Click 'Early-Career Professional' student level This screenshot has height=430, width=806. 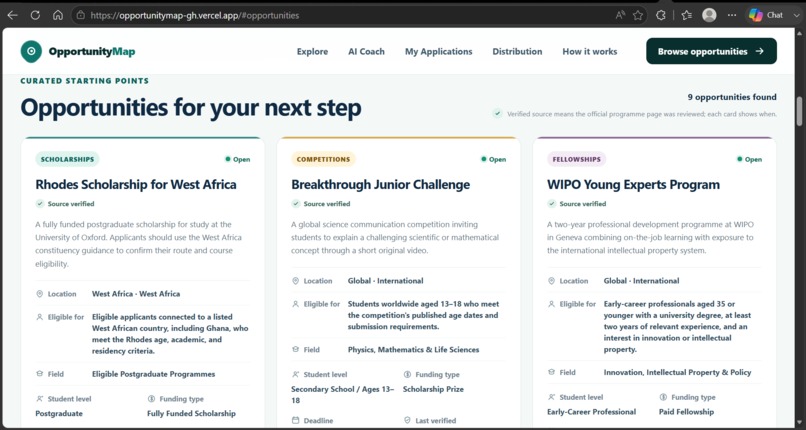click(591, 412)
